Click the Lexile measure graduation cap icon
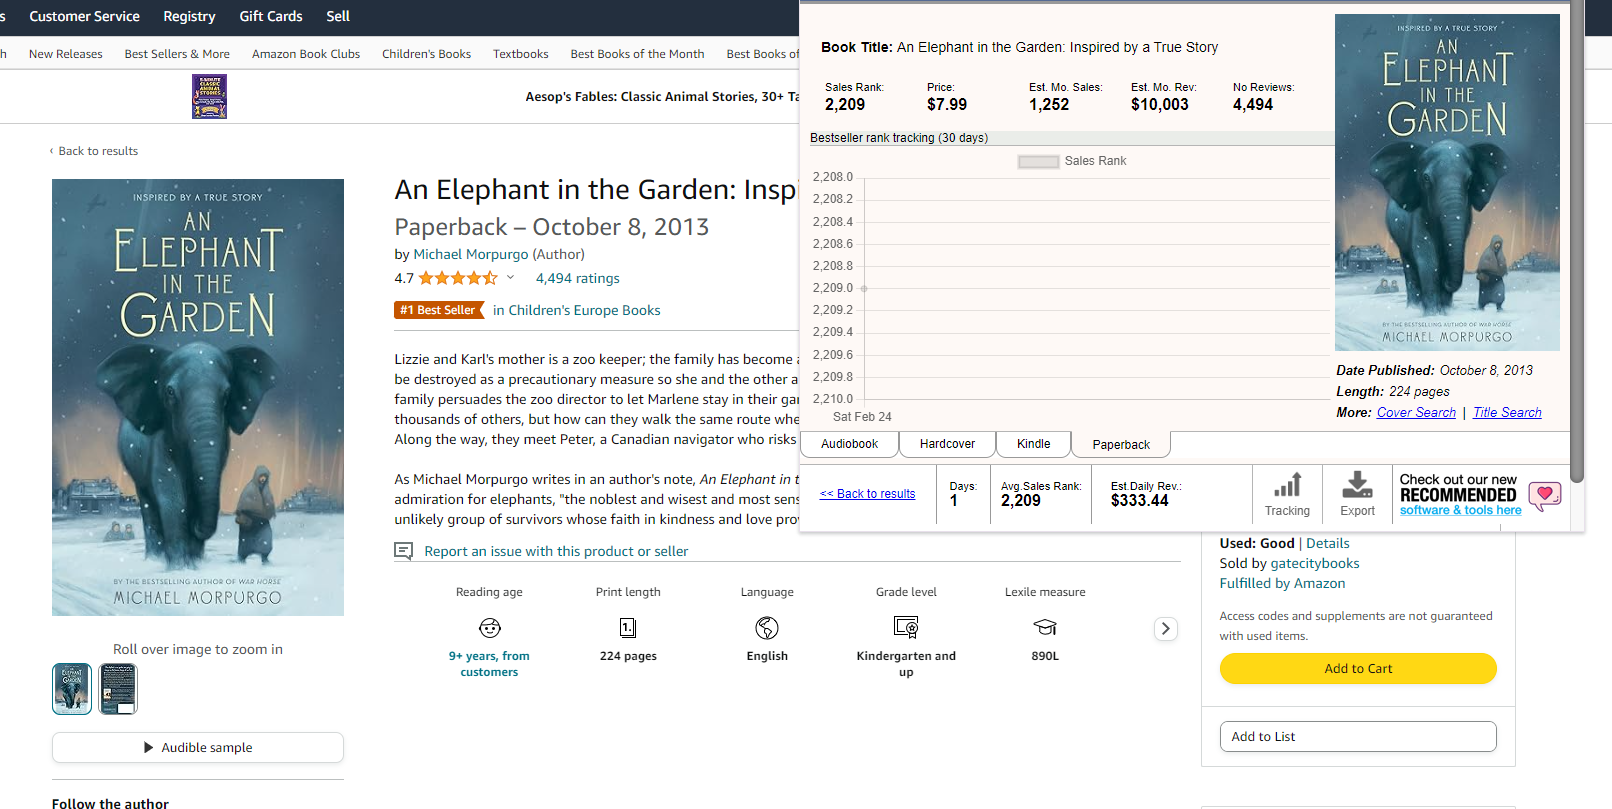 1045,627
